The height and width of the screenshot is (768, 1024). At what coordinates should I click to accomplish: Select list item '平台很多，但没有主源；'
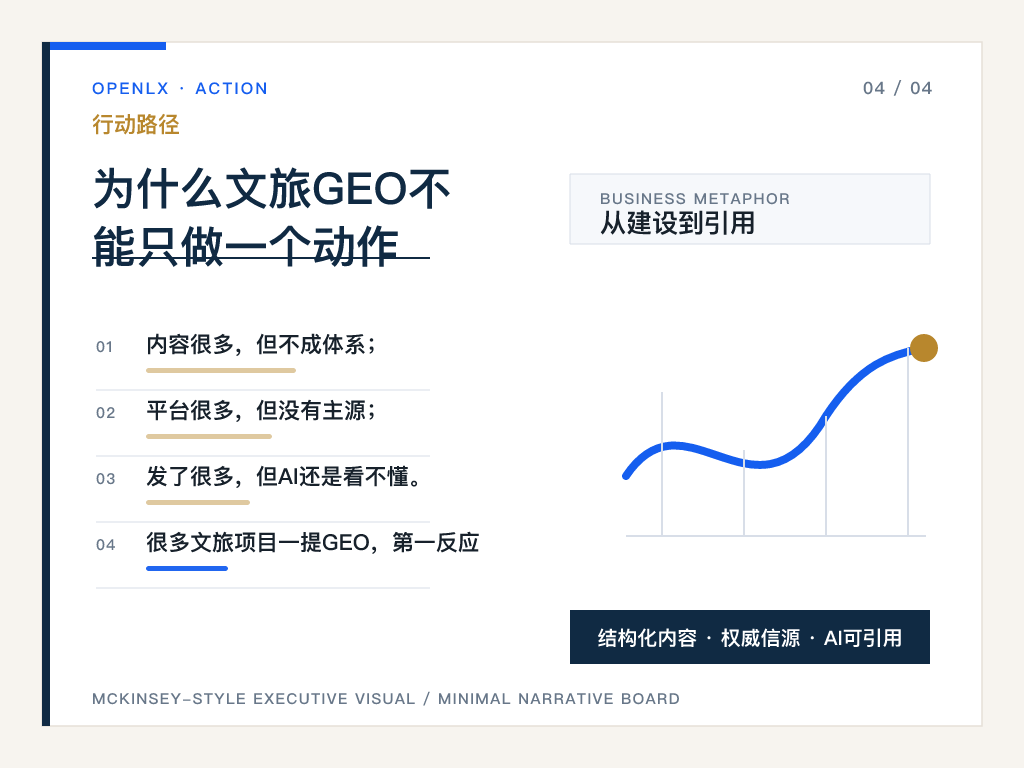(x=261, y=410)
